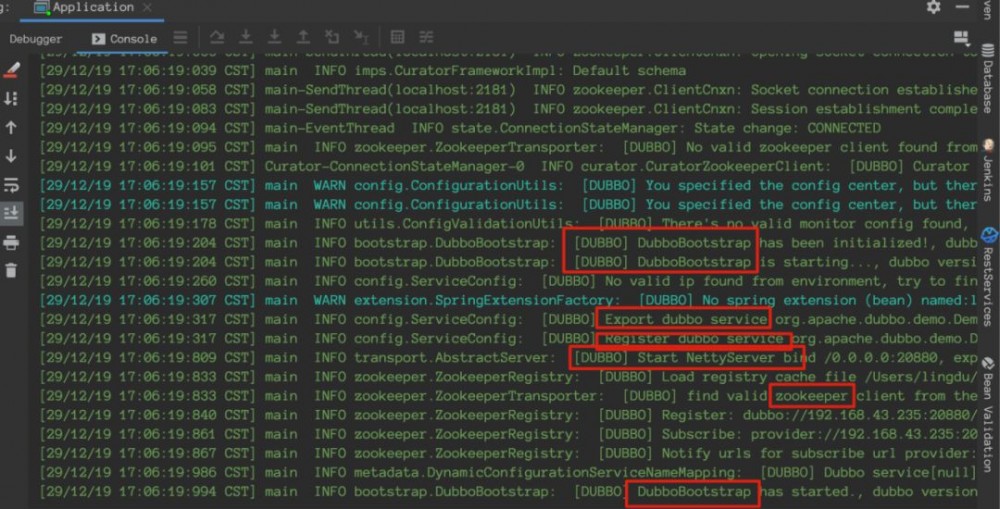Click the down arrow stack trace icon
The width and height of the screenshot is (1000, 509).
click(11, 156)
